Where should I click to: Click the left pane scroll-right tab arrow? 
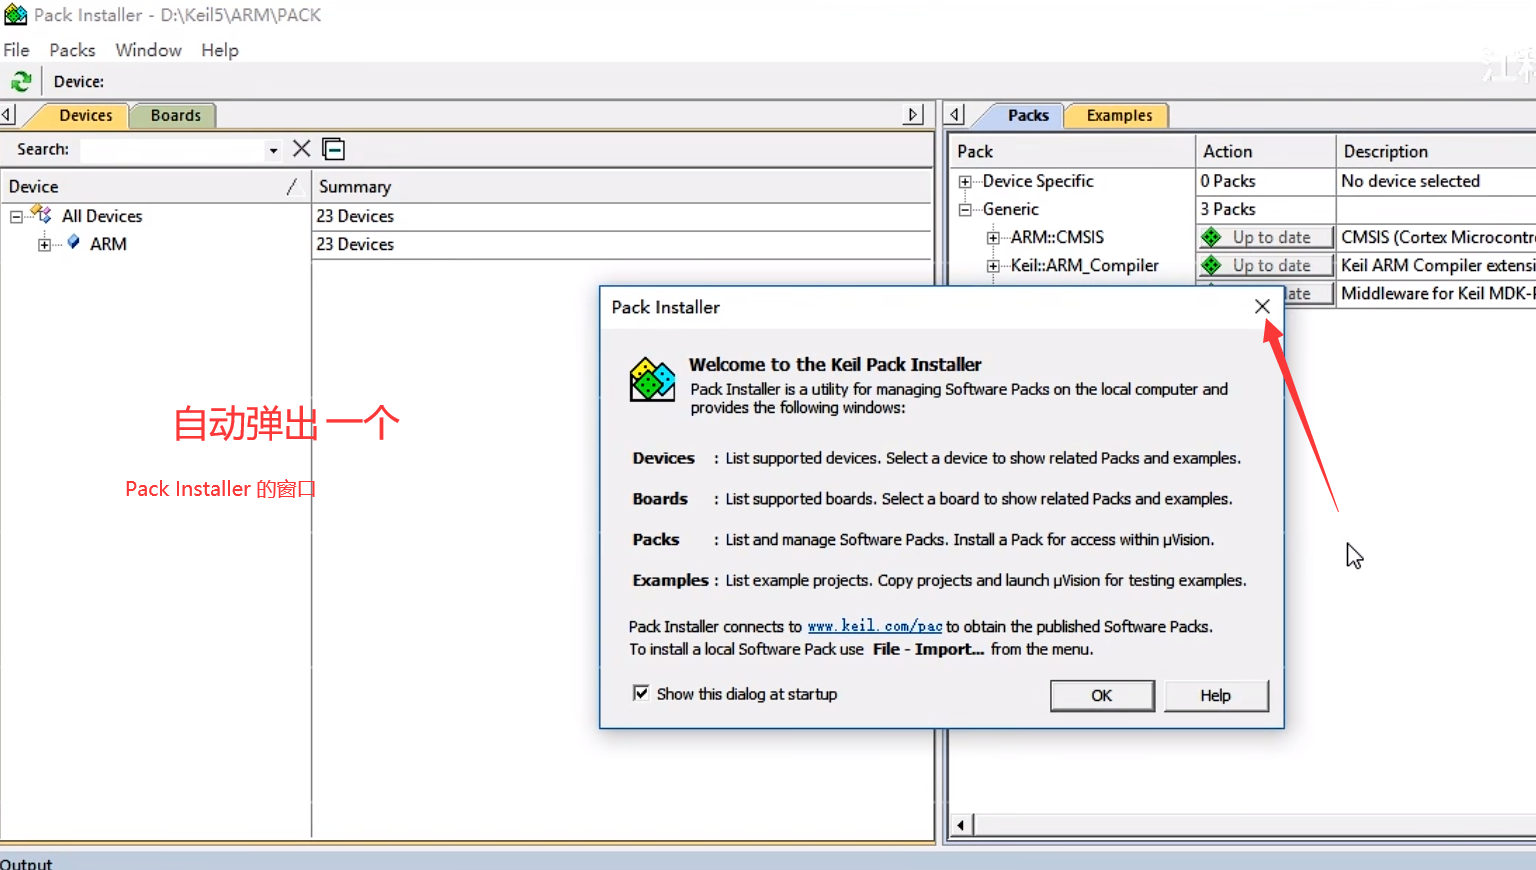click(912, 115)
